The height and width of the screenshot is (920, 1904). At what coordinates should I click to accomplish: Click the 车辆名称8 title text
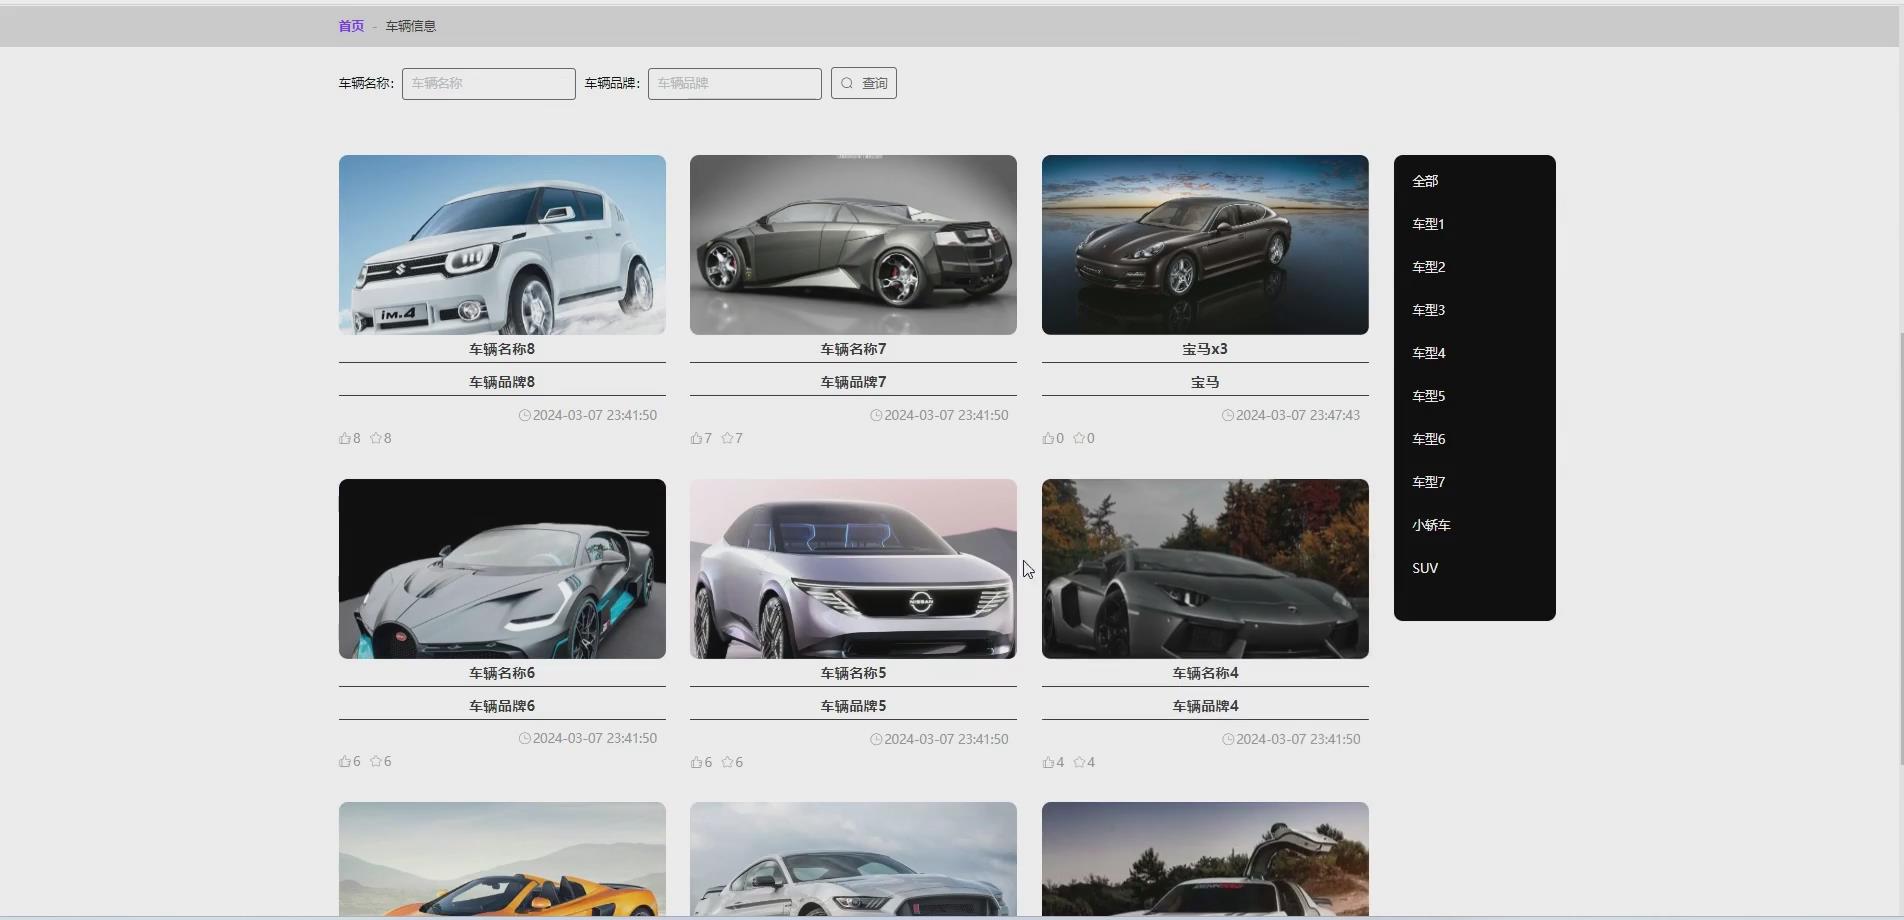tap(502, 349)
